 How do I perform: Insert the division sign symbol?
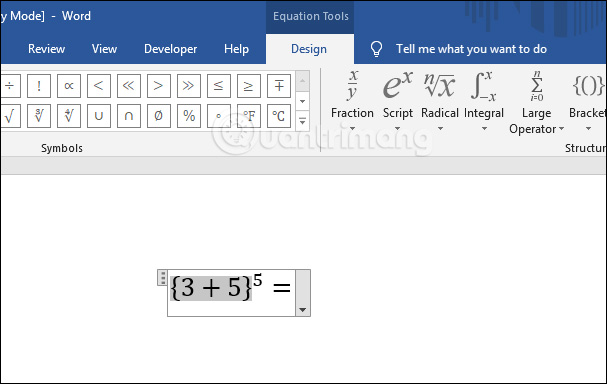(x=9, y=86)
